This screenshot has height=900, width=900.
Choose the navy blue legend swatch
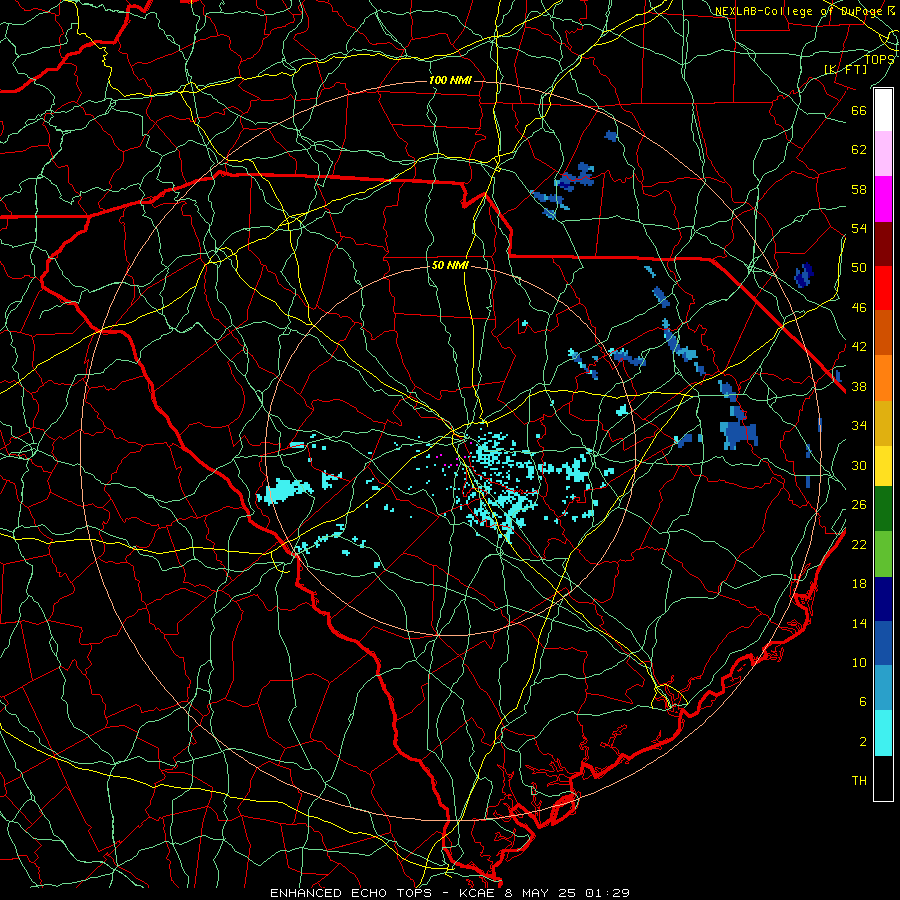883,599
